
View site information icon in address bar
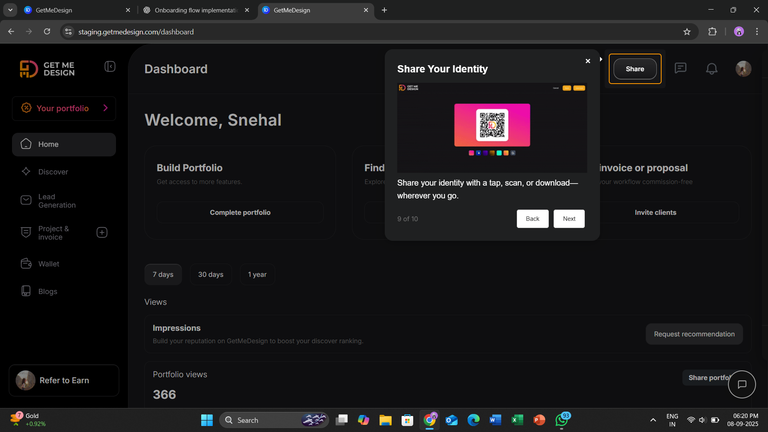(x=68, y=31)
